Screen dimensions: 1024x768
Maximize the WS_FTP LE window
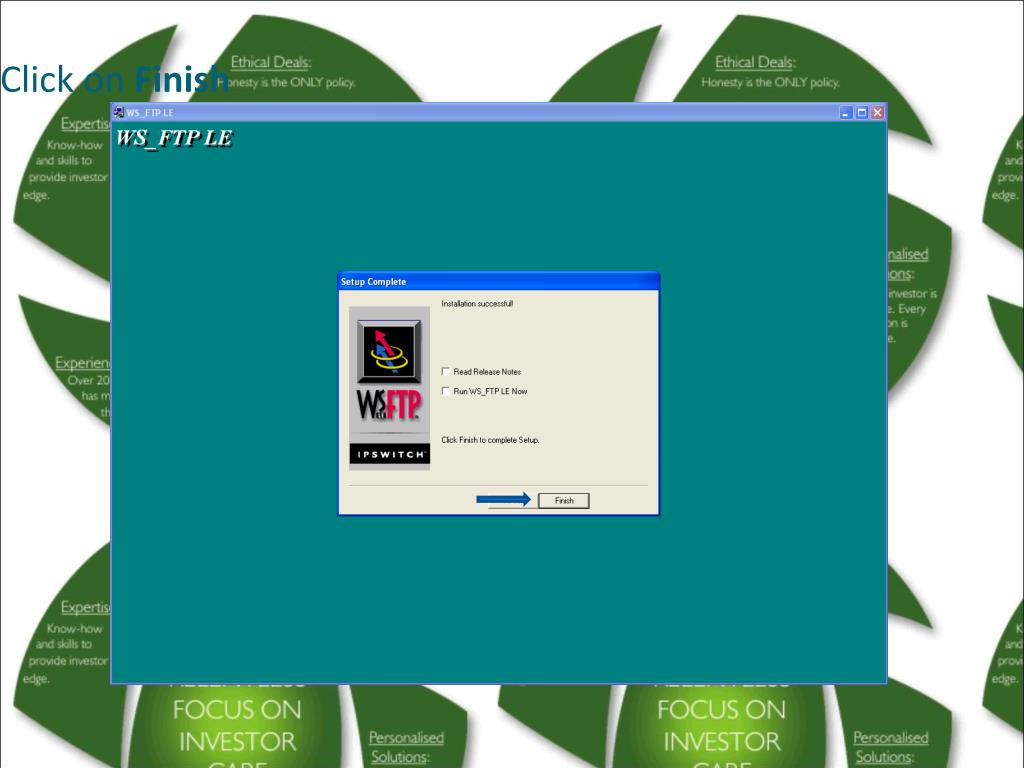coord(861,112)
